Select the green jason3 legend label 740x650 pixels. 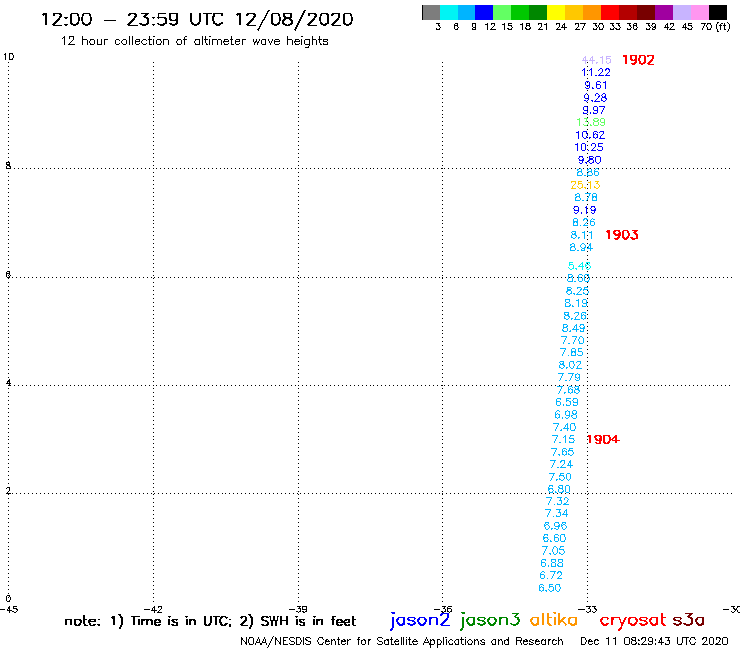coord(490,621)
